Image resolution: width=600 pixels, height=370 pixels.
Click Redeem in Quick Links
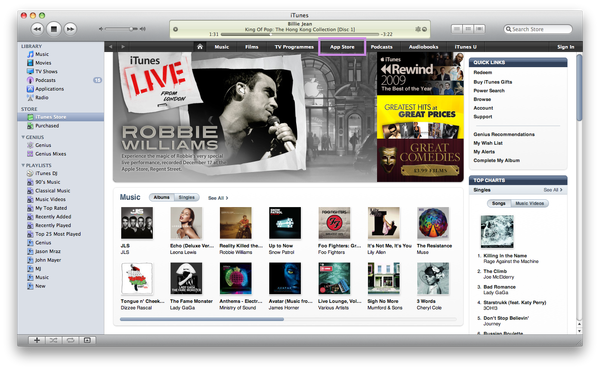coord(483,72)
